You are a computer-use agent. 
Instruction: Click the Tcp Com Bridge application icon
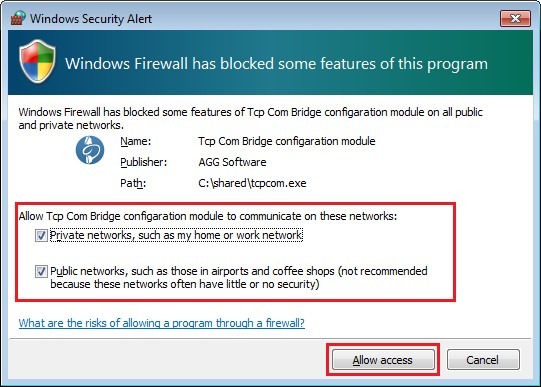pyautogui.click(x=90, y=150)
